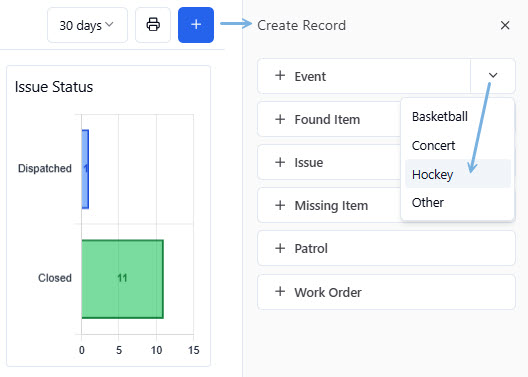Create a new Work Order record
The image size is (528, 377).
click(386, 292)
